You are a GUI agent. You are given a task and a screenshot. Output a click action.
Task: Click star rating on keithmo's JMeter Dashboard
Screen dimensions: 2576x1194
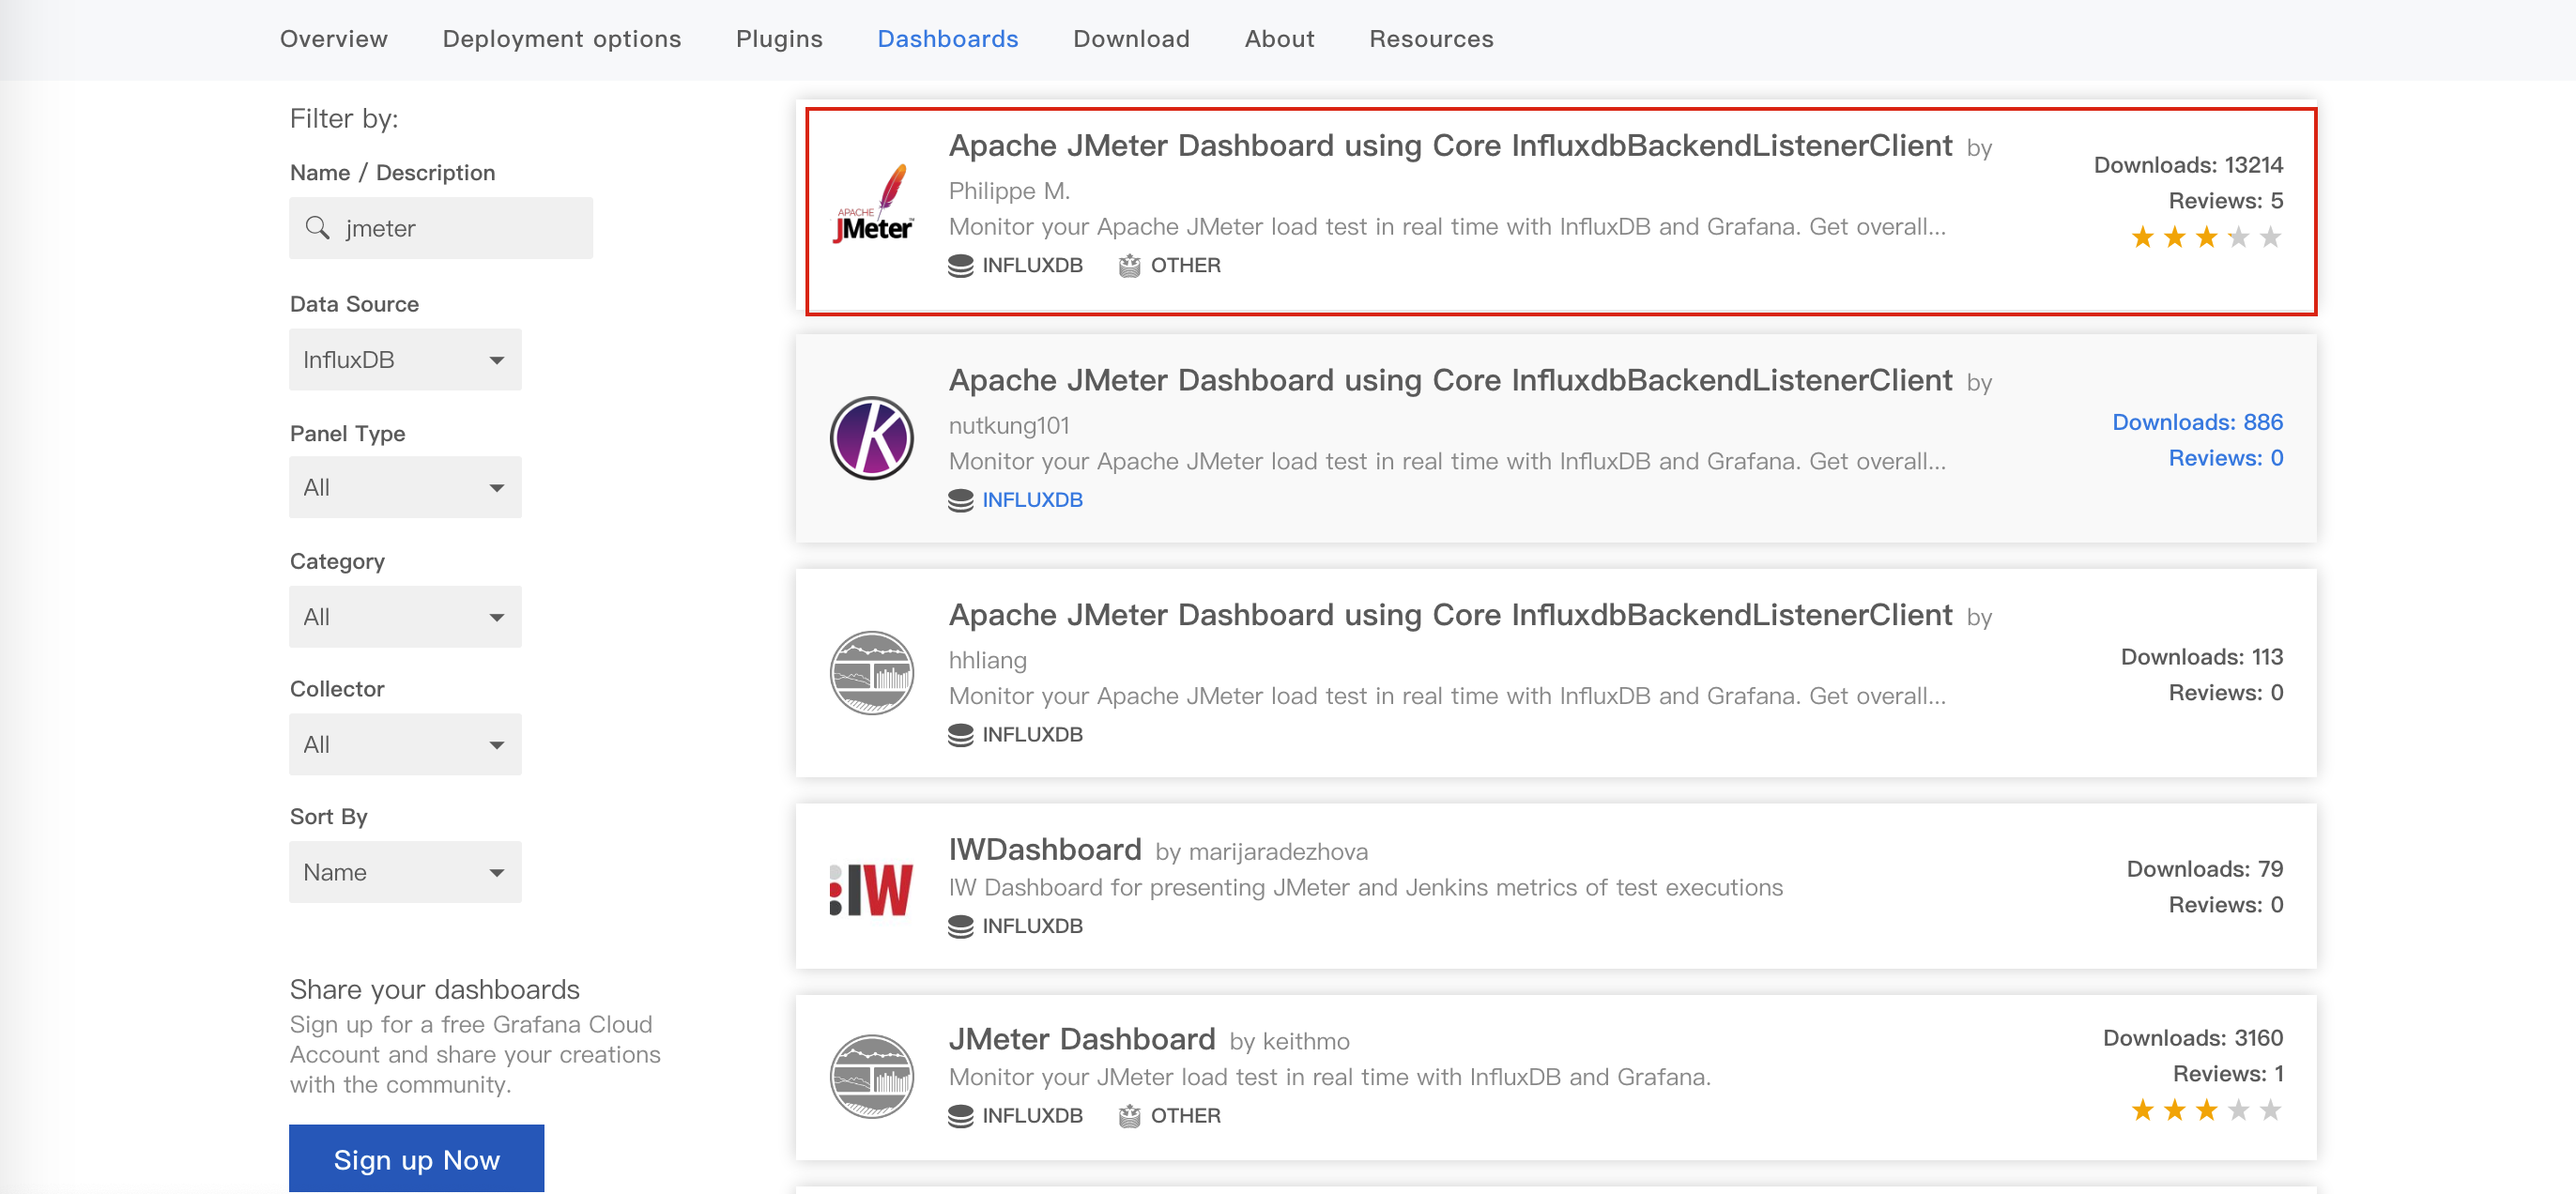pyautogui.click(x=2205, y=1111)
